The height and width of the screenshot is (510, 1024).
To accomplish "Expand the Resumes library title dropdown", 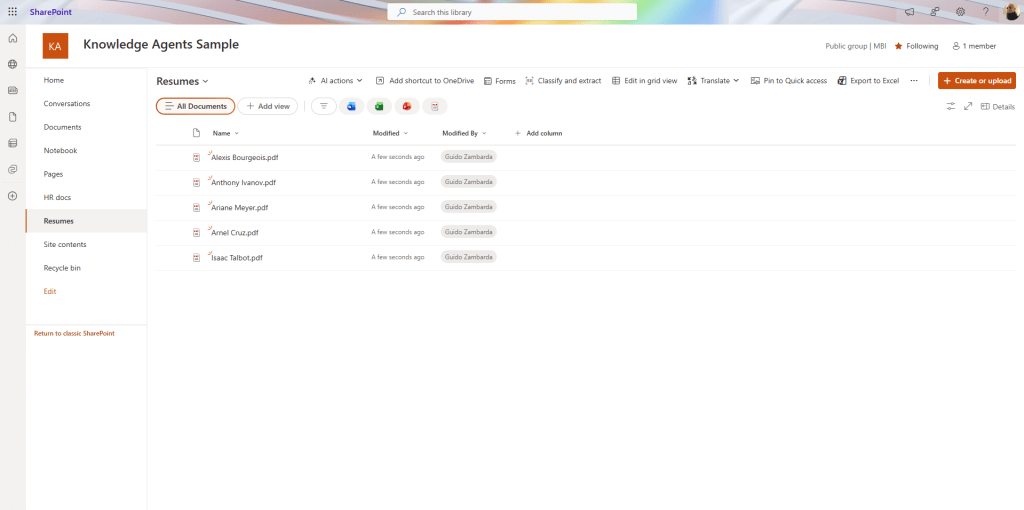I will pos(182,81).
